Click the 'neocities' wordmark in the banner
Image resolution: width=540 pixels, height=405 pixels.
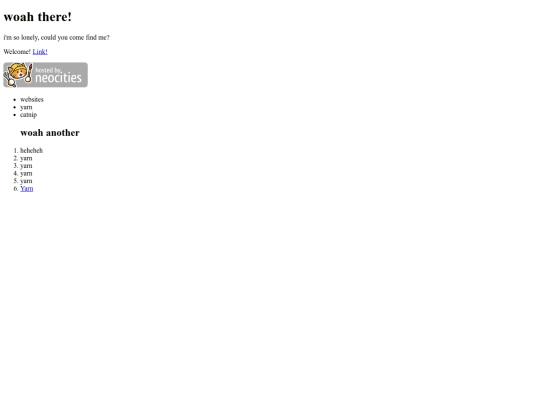point(59,78)
